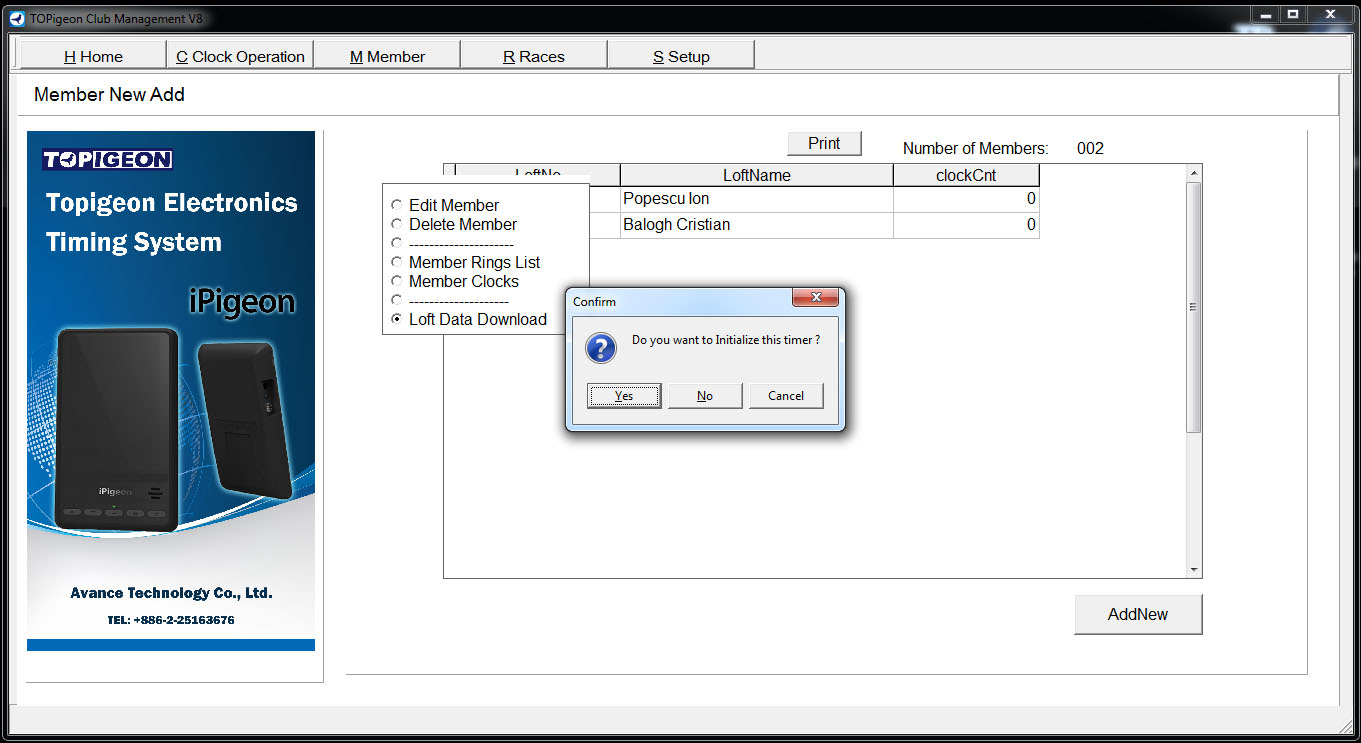
Task: Click the blue question mark icon
Action: tap(600, 348)
